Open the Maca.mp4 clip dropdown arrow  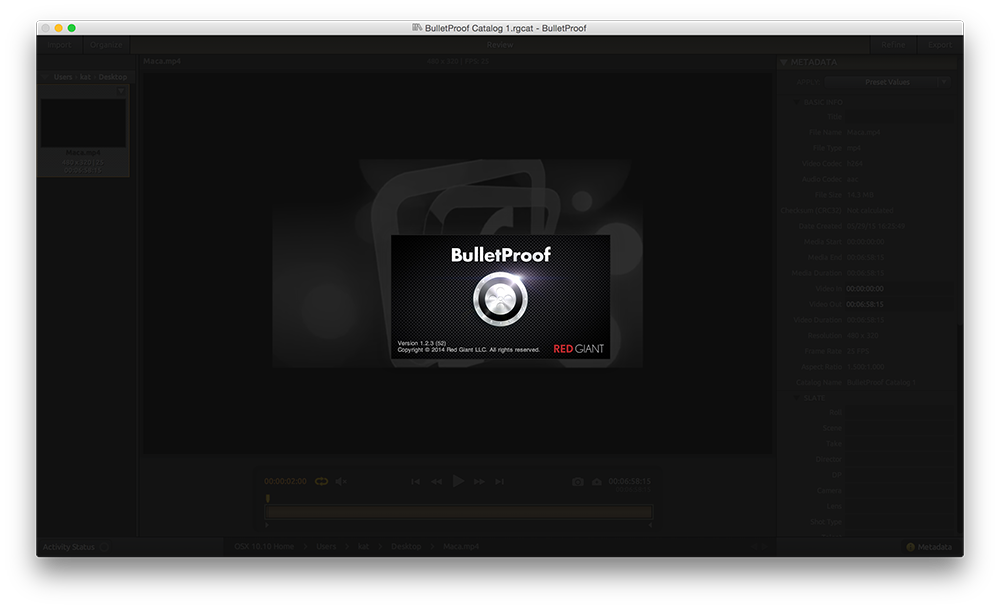[x=121, y=91]
